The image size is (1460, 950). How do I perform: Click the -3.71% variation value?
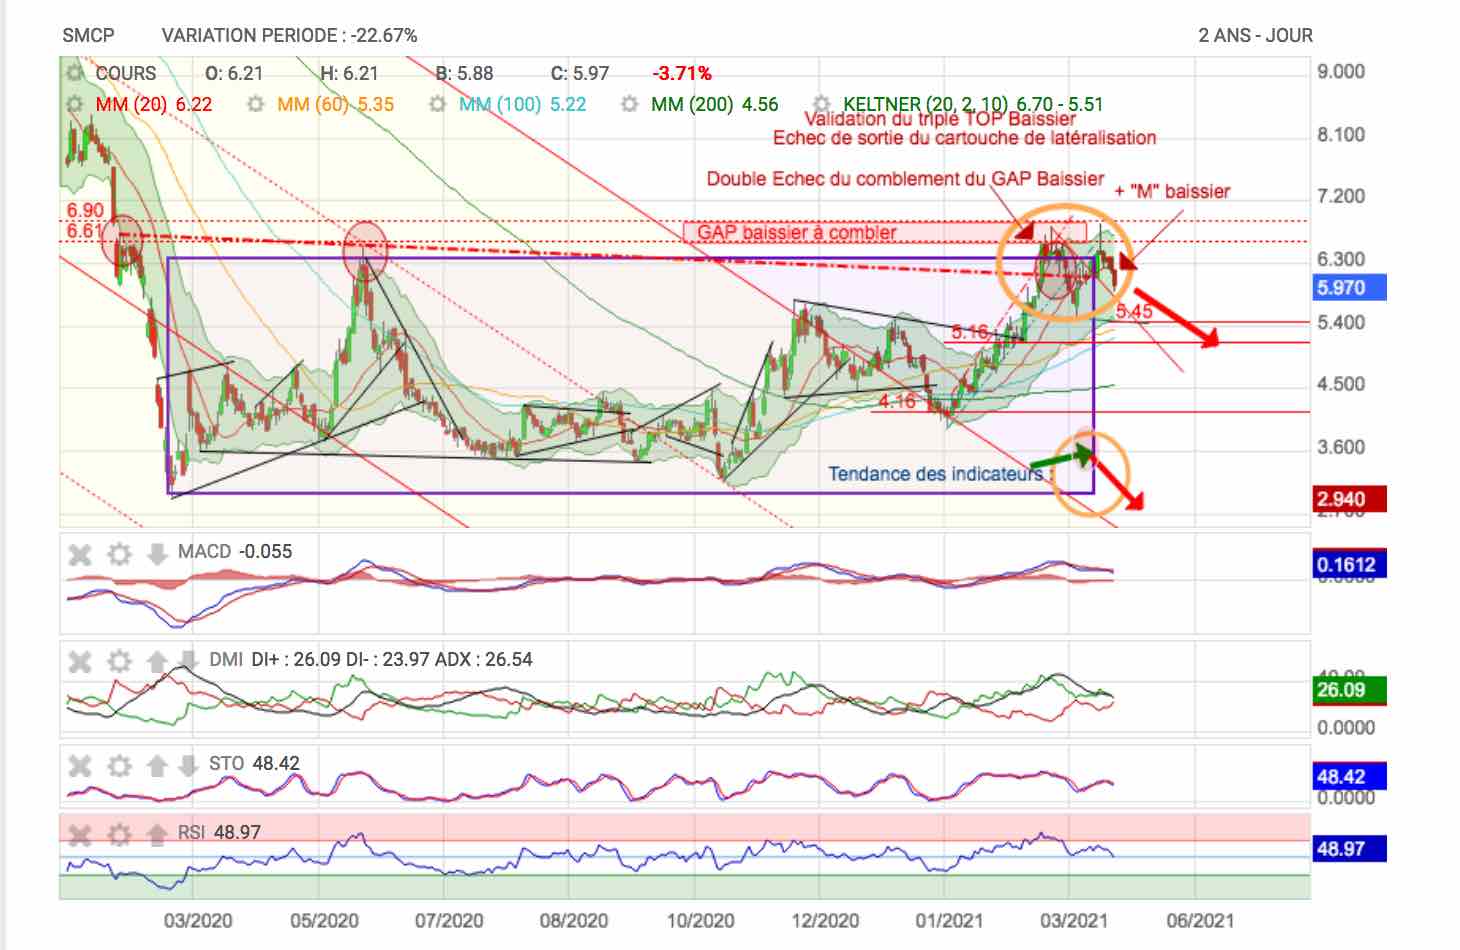pos(682,73)
